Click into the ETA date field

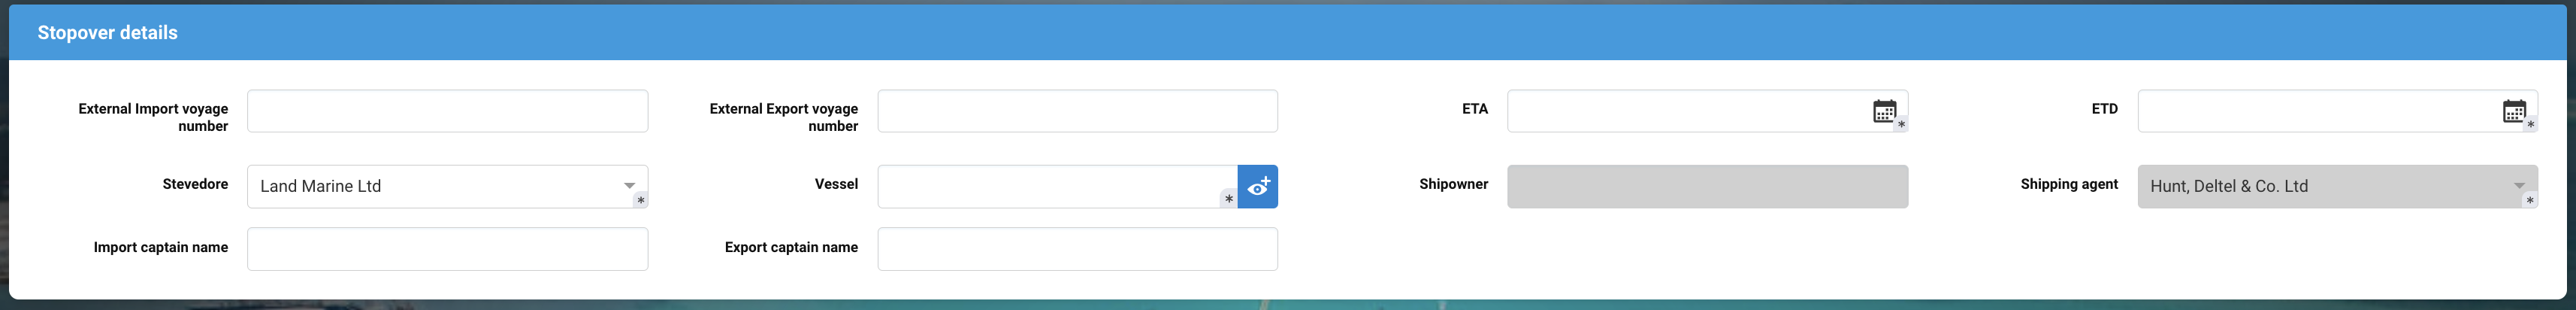pos(1685,111)
